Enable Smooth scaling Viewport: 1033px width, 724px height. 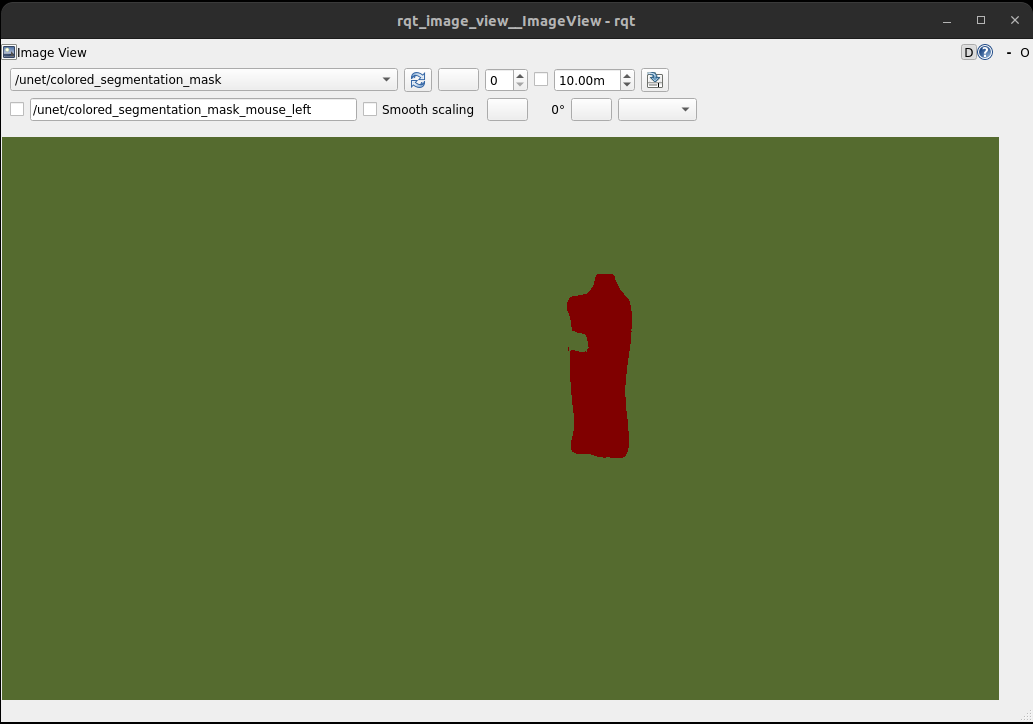click(x=370, y=109)
